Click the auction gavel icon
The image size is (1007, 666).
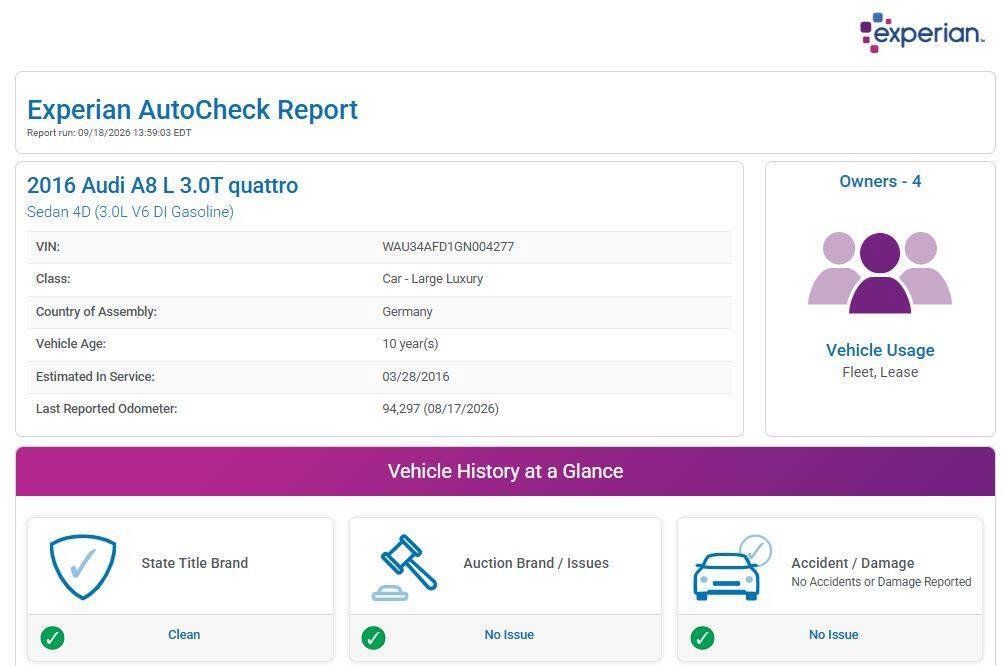coord(405,567)
